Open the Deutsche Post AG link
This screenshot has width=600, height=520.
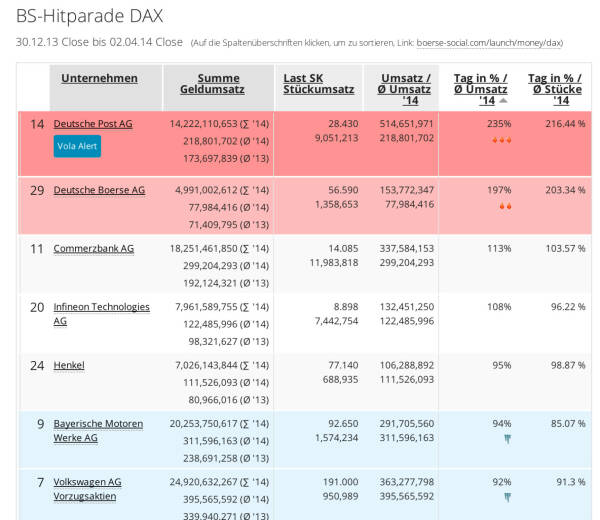pyautogui.click(x=93, y=124)
